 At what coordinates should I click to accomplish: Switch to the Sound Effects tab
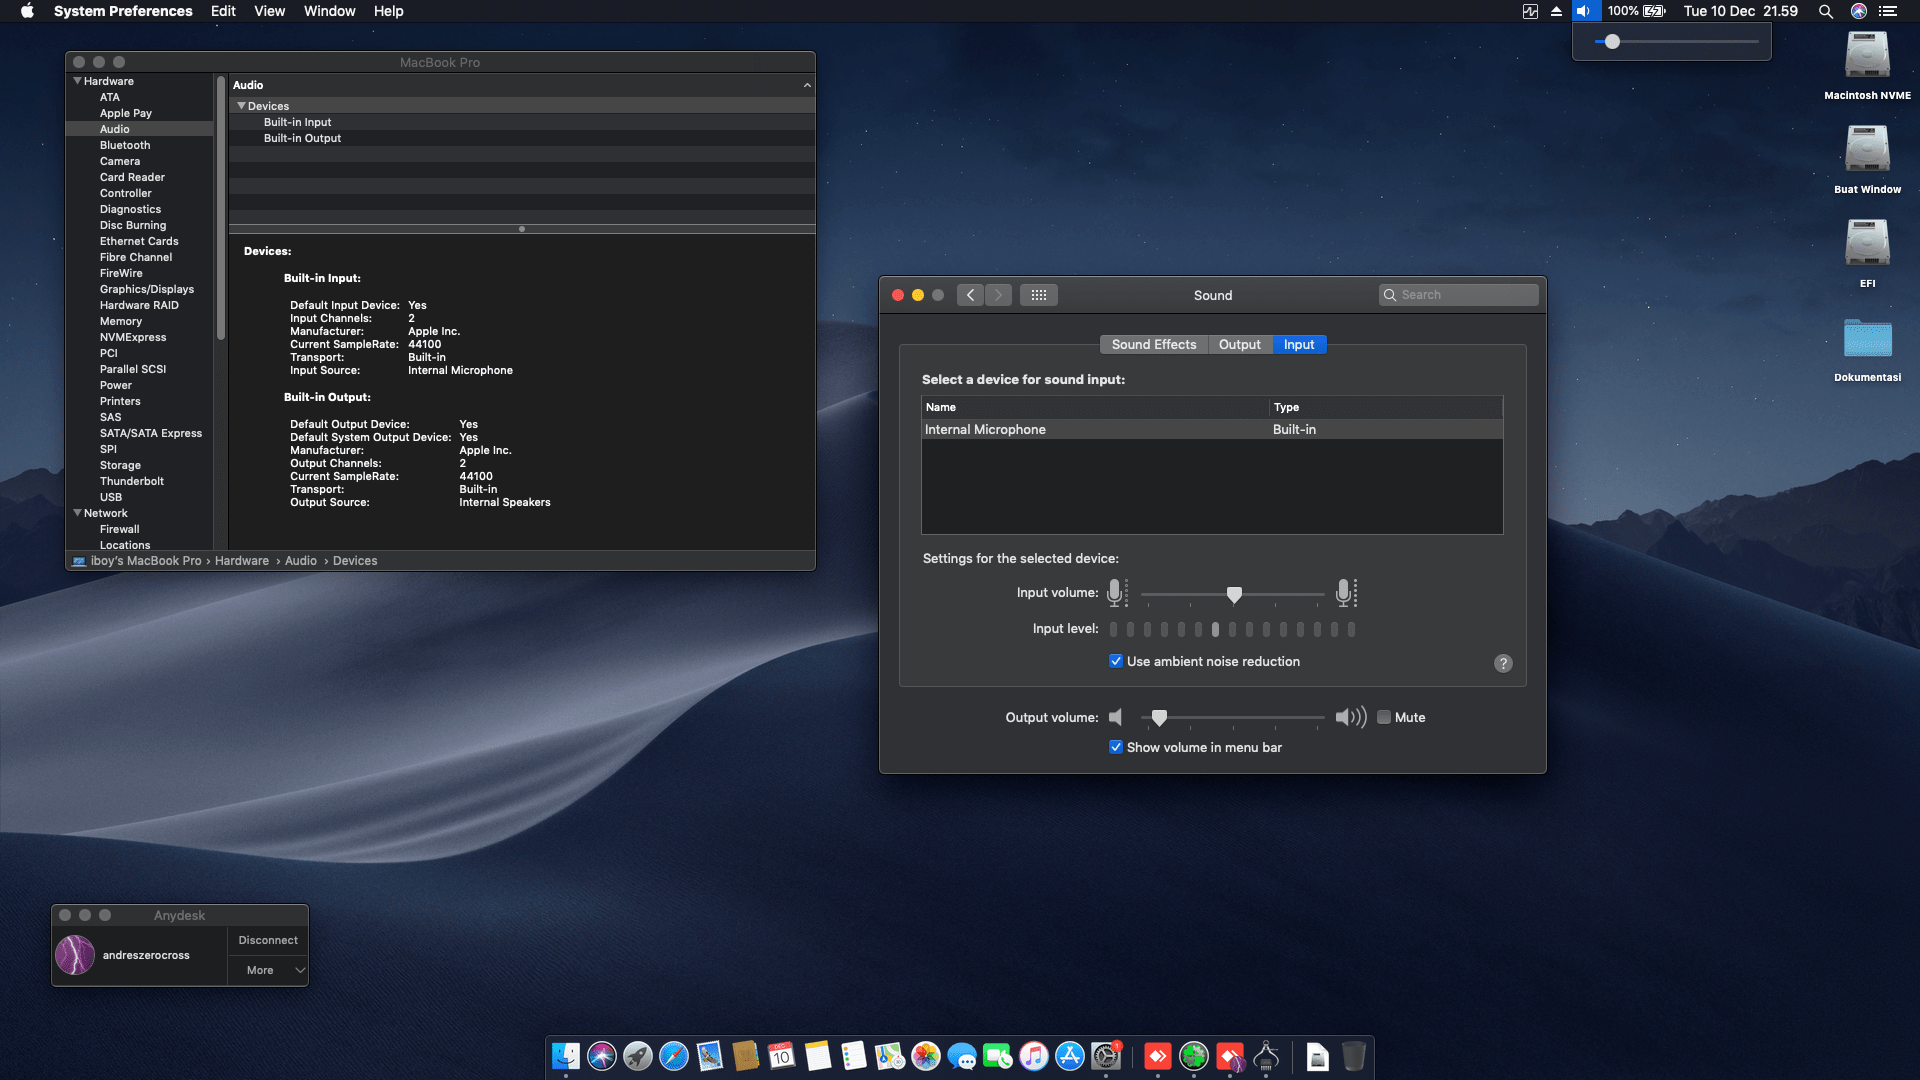pyautogui.click(x=1154, y=344)
